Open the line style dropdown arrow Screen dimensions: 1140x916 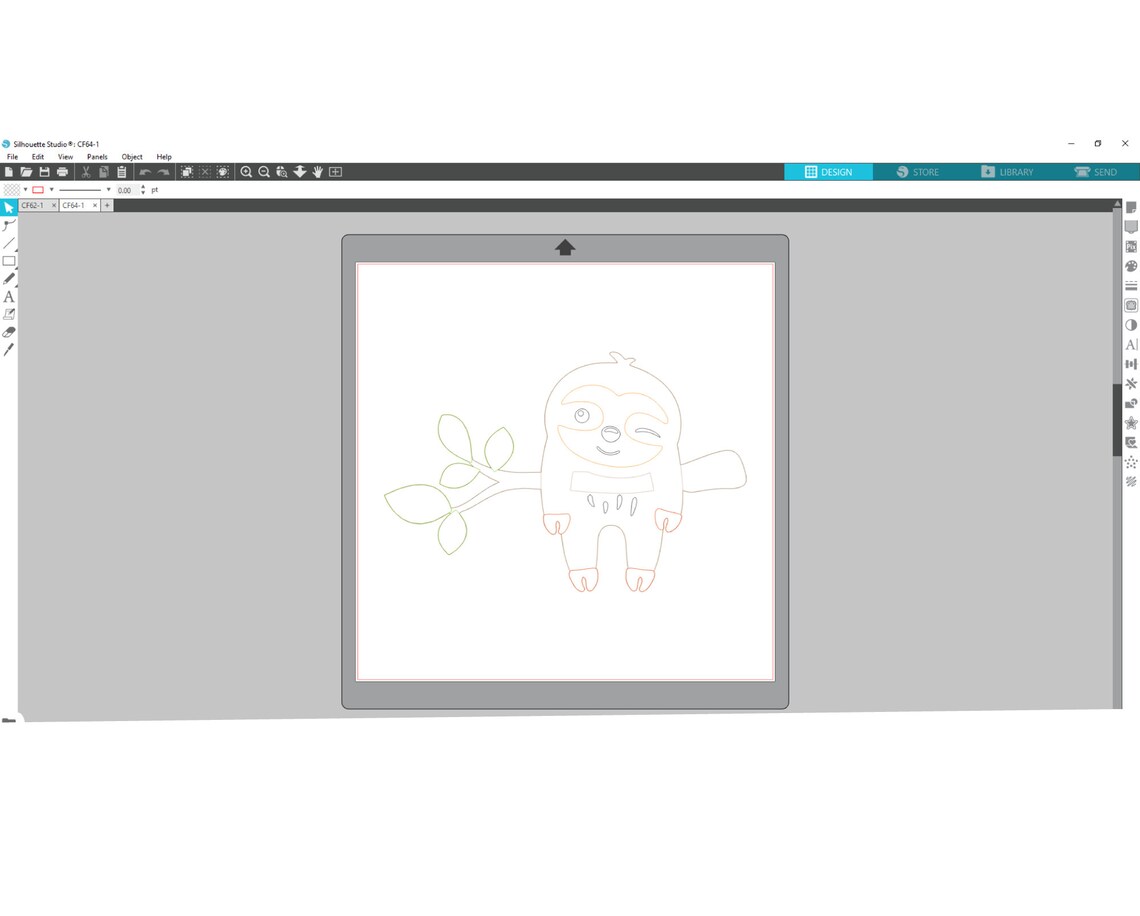pyautogui.click(x=108, y=190)
